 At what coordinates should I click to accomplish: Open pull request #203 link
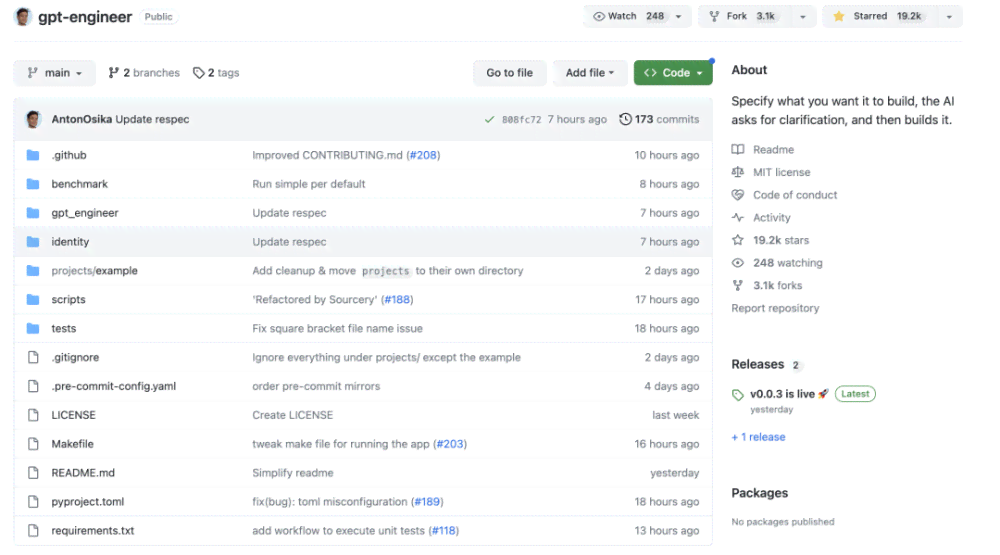point(450,444)
